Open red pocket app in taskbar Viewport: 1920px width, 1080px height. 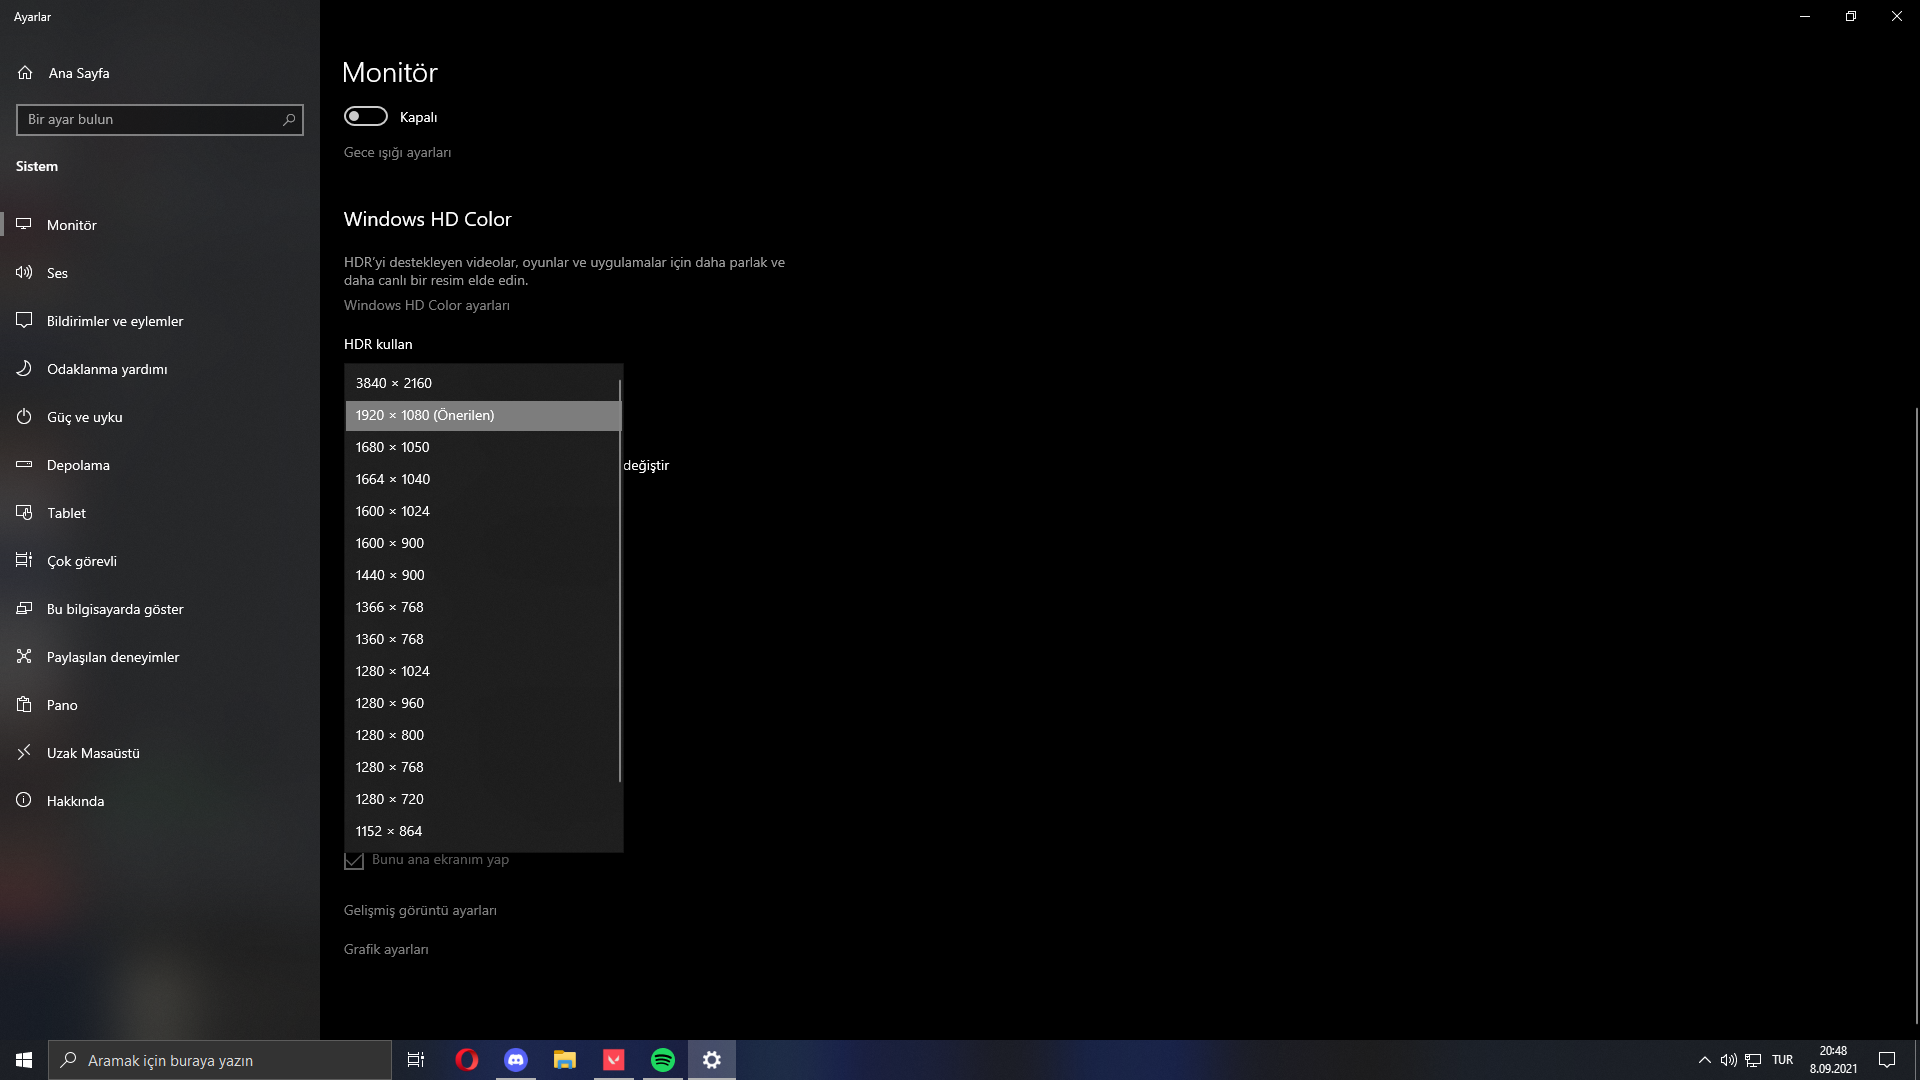click(x=613, y=1060)
